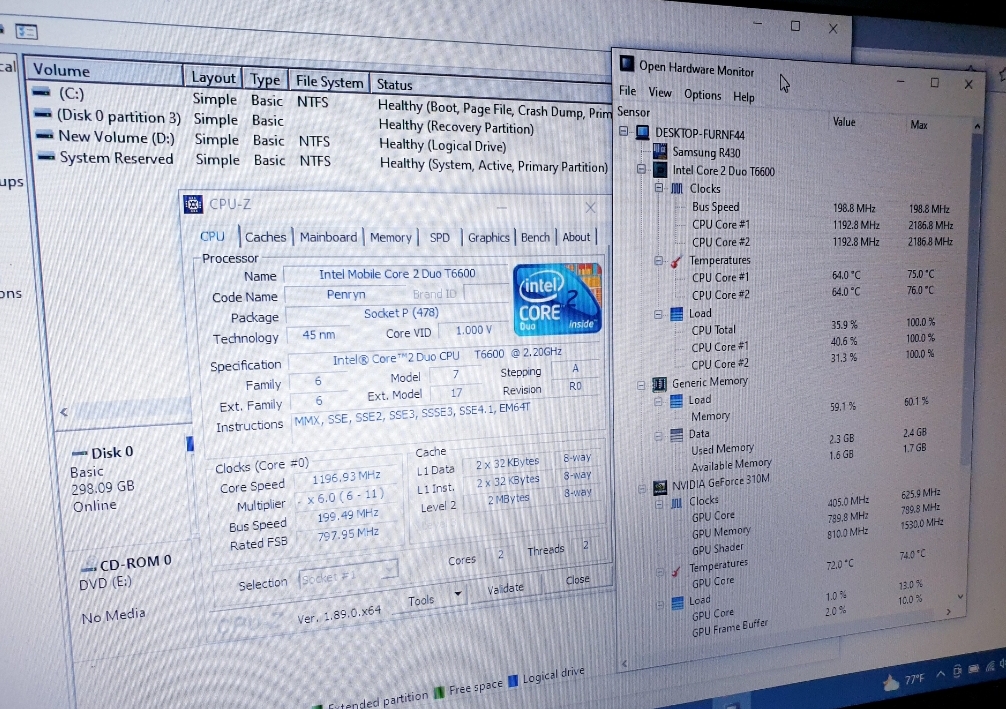
Task: Collapse the CPU Clocks tree node
Action: click(x=659, y=188)
